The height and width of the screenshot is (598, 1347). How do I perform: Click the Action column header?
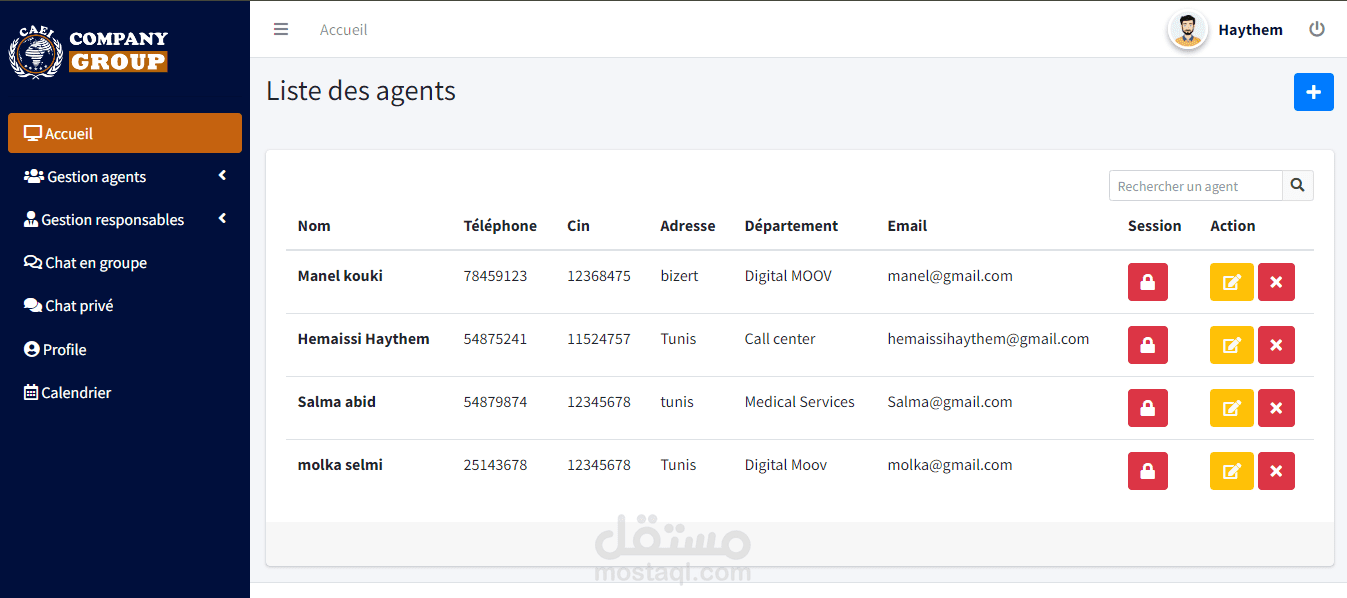1233,226
